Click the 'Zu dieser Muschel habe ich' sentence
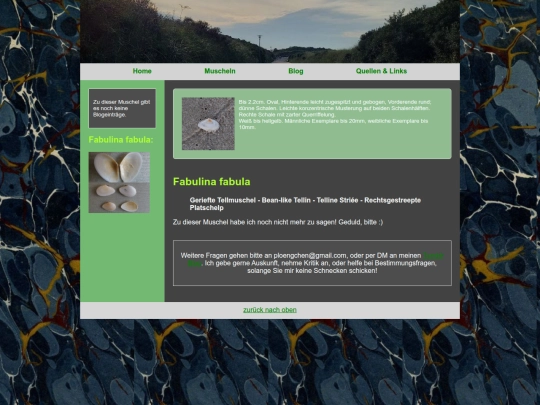Image resolution: width=540 pixels, height=405 pixels. [x=278, y=222]
